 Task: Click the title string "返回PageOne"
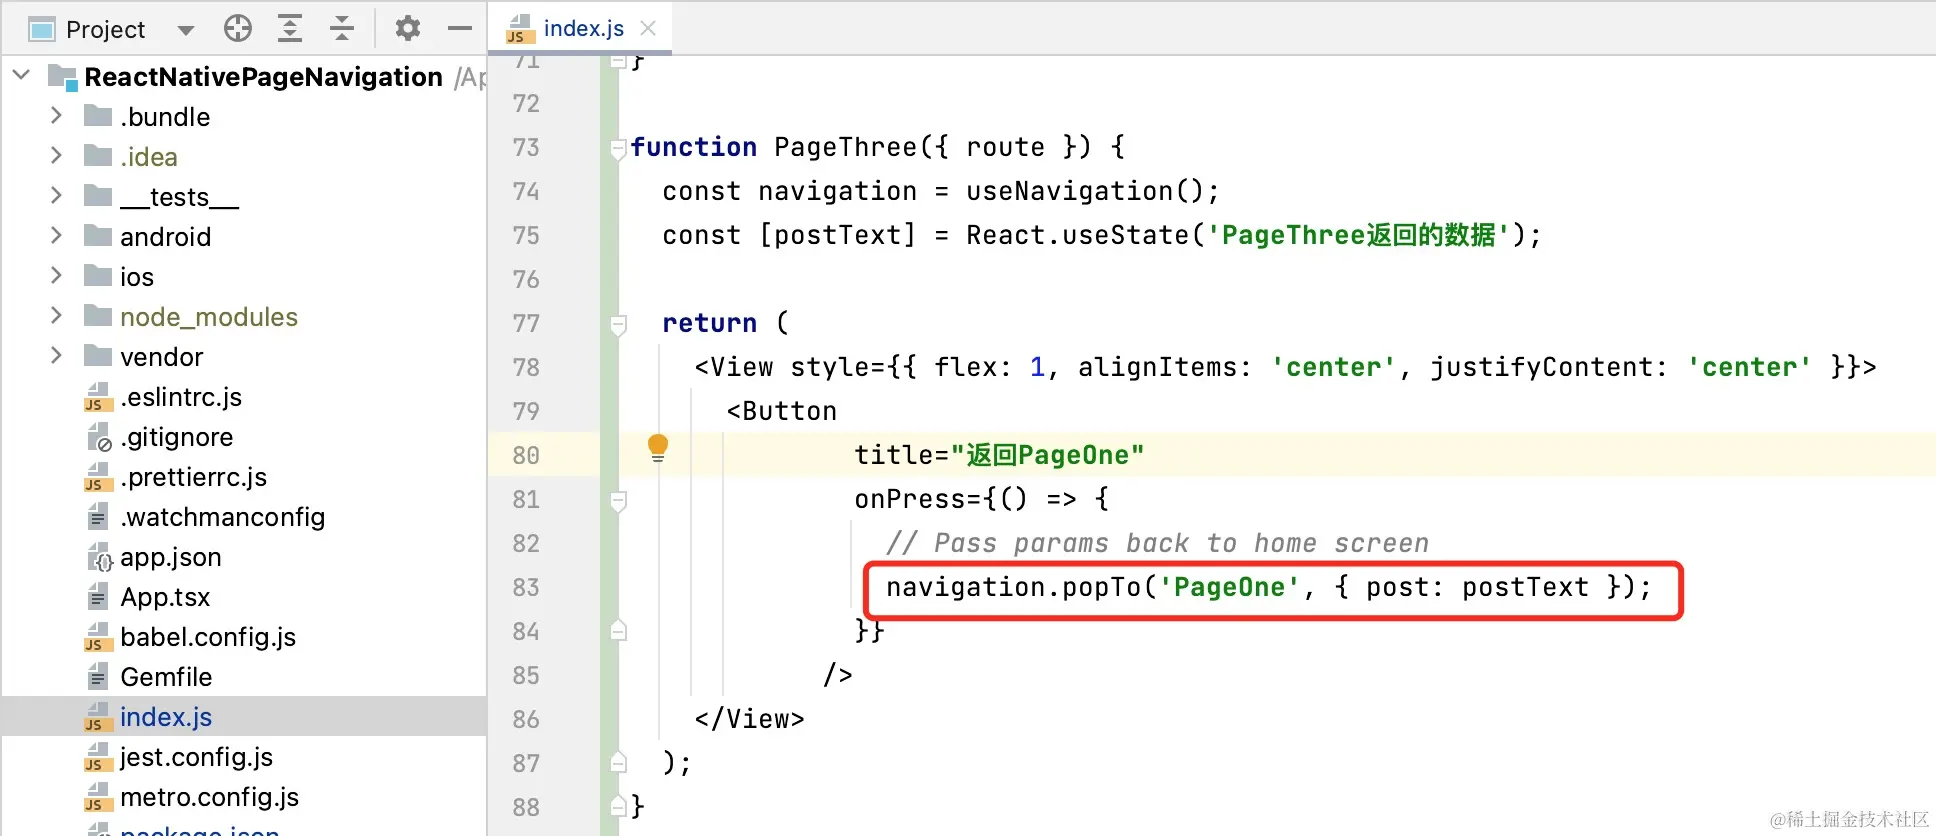(x=1046, y=455)
